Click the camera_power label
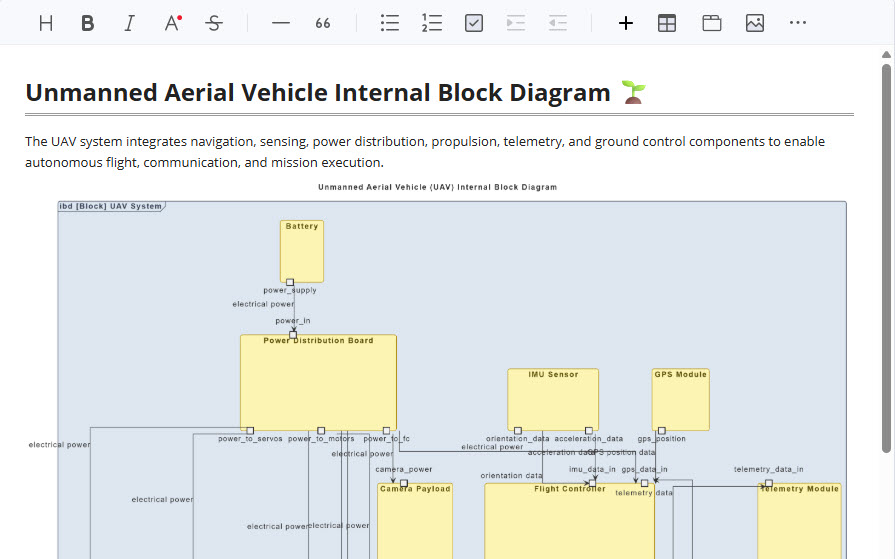This screenshot has height=559, width=895. tap(404, 469)
